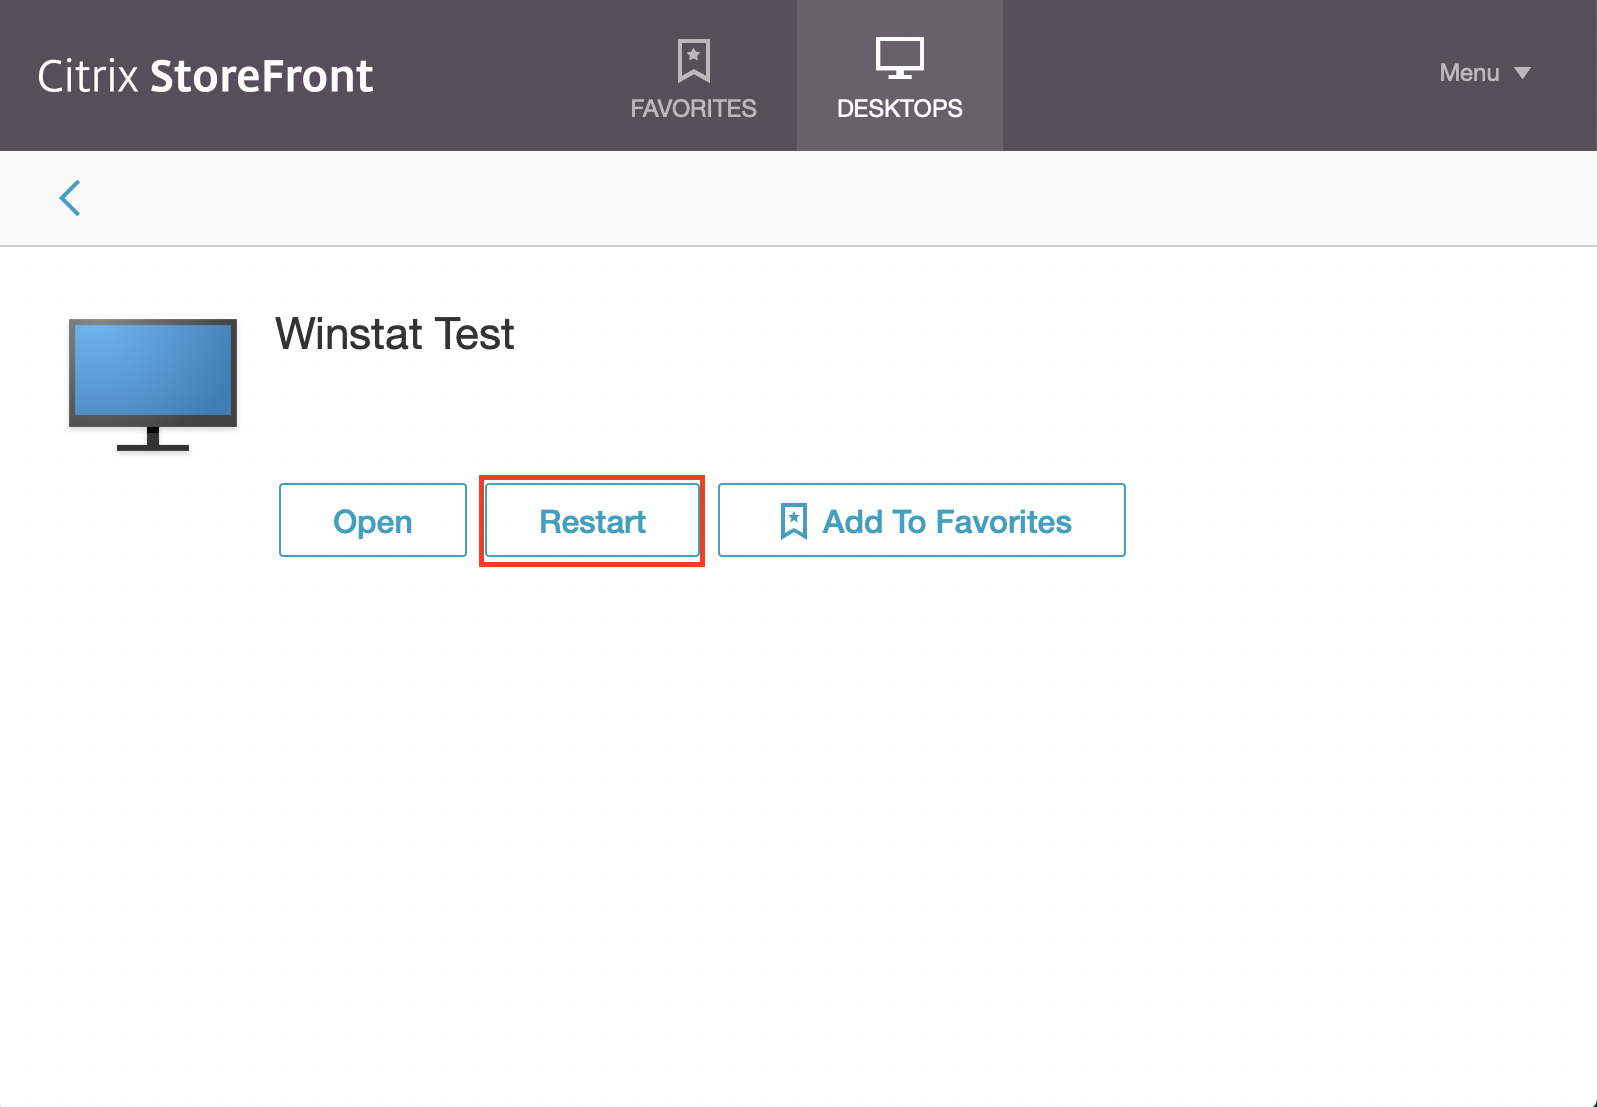Click the Favorites bookmark star icon

point(693,60)
